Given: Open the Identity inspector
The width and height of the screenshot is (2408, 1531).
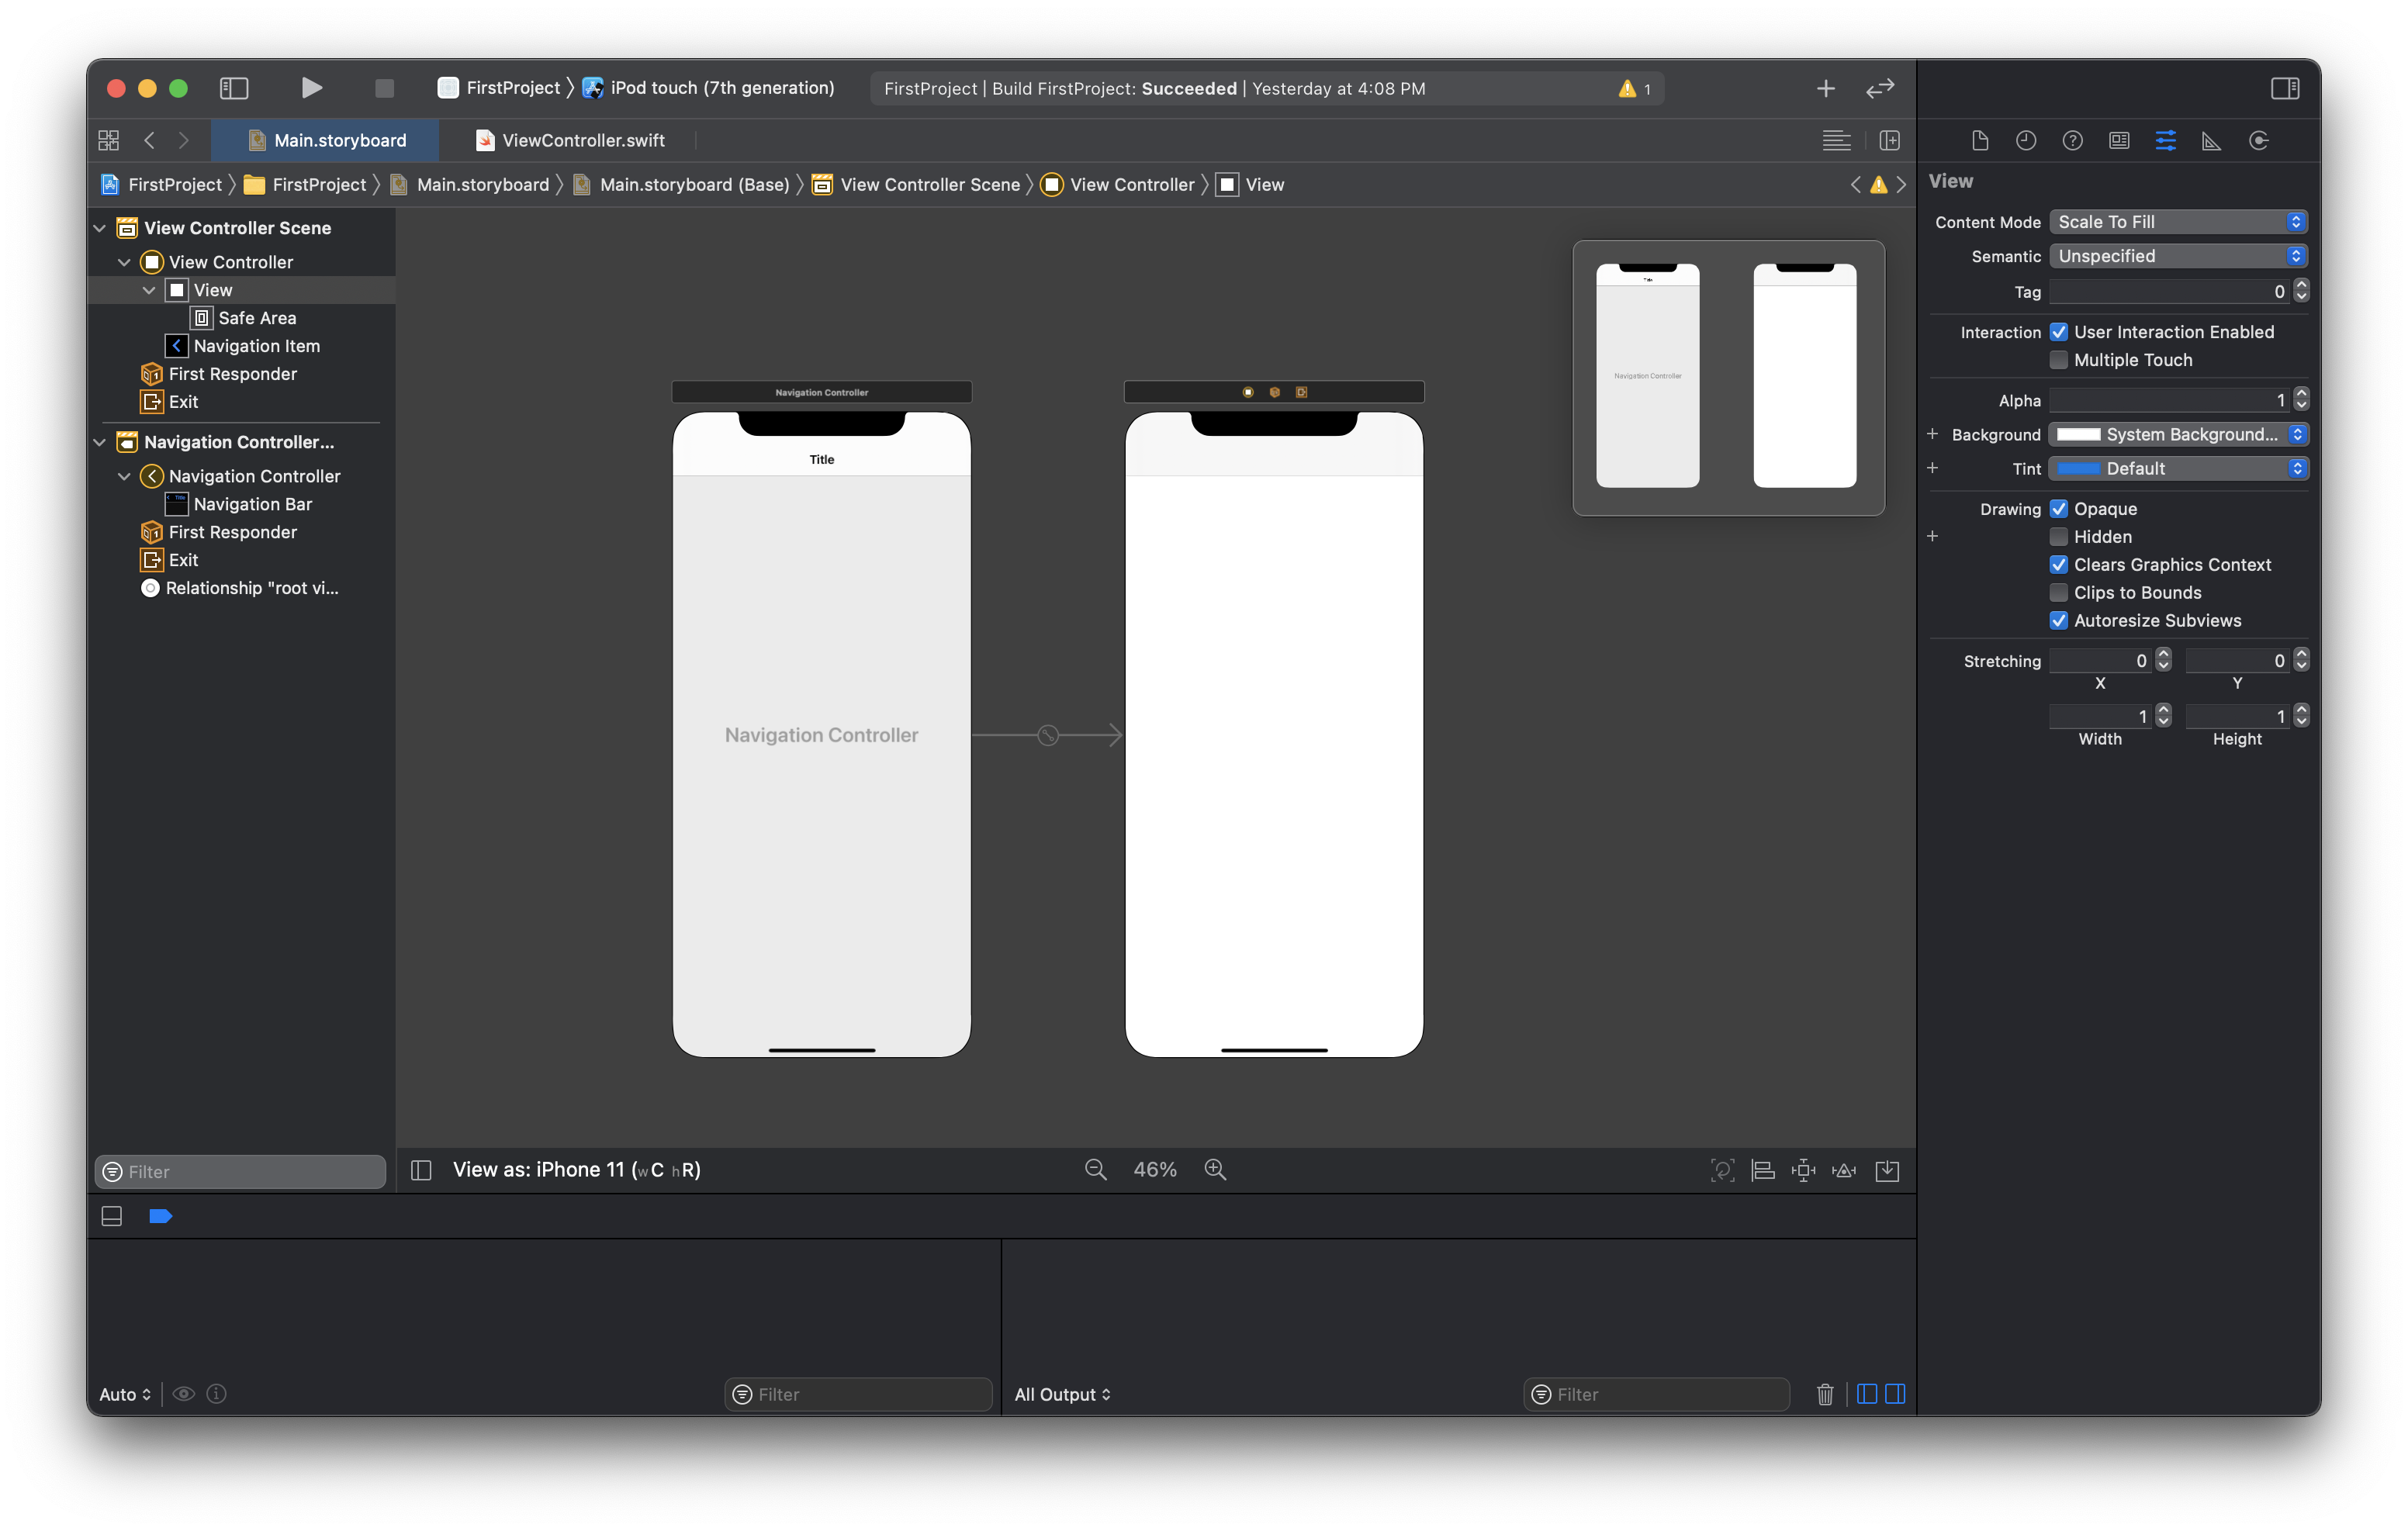Looking at the screenshot, I should [x=2119, y=140].
